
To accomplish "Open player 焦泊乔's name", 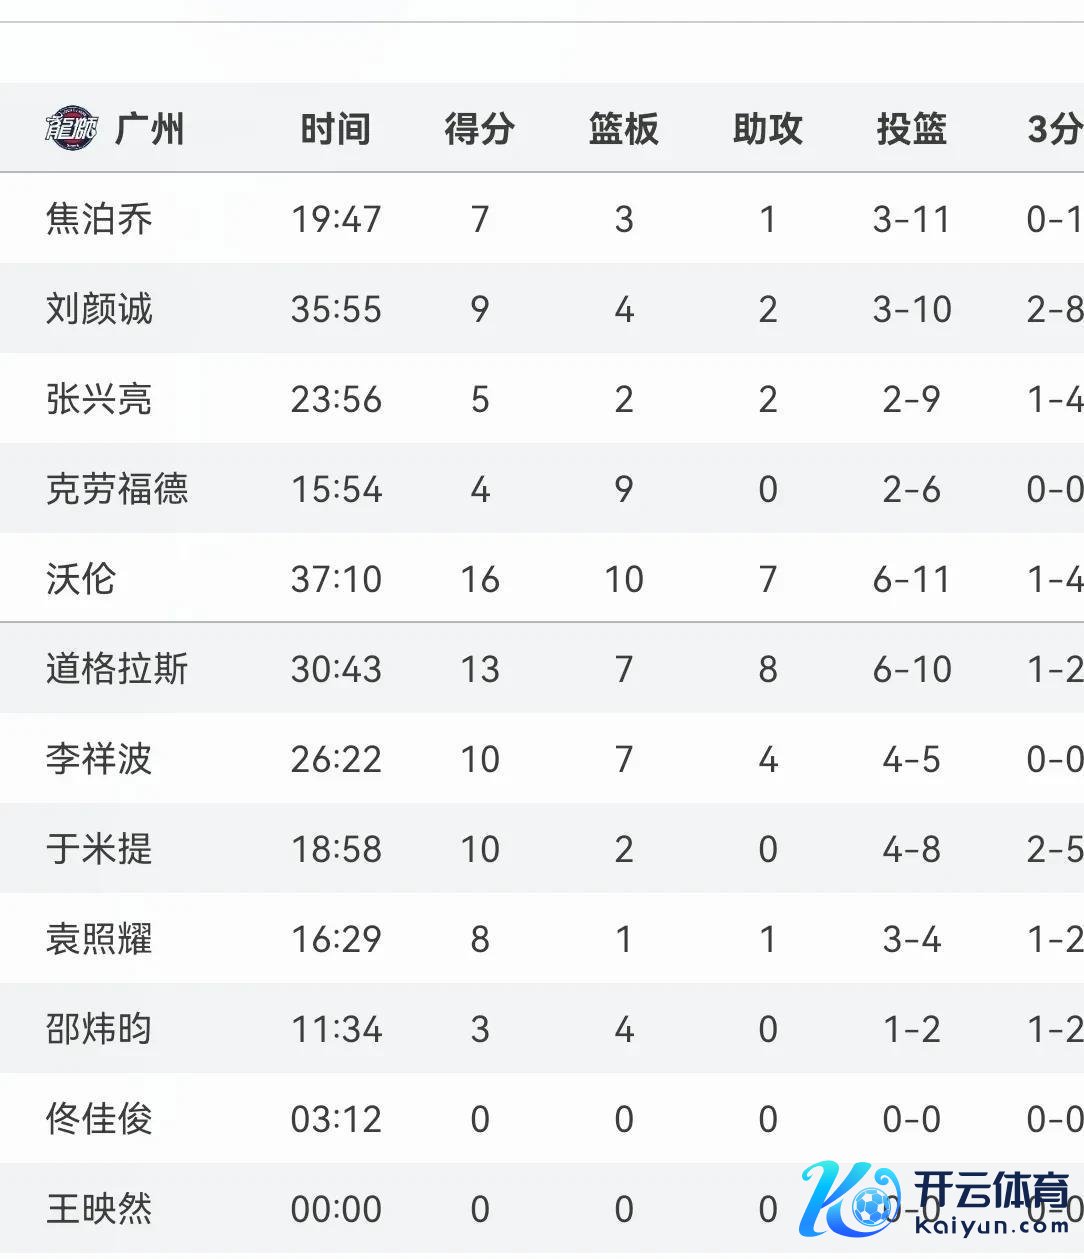I will (x=99, y=219).
